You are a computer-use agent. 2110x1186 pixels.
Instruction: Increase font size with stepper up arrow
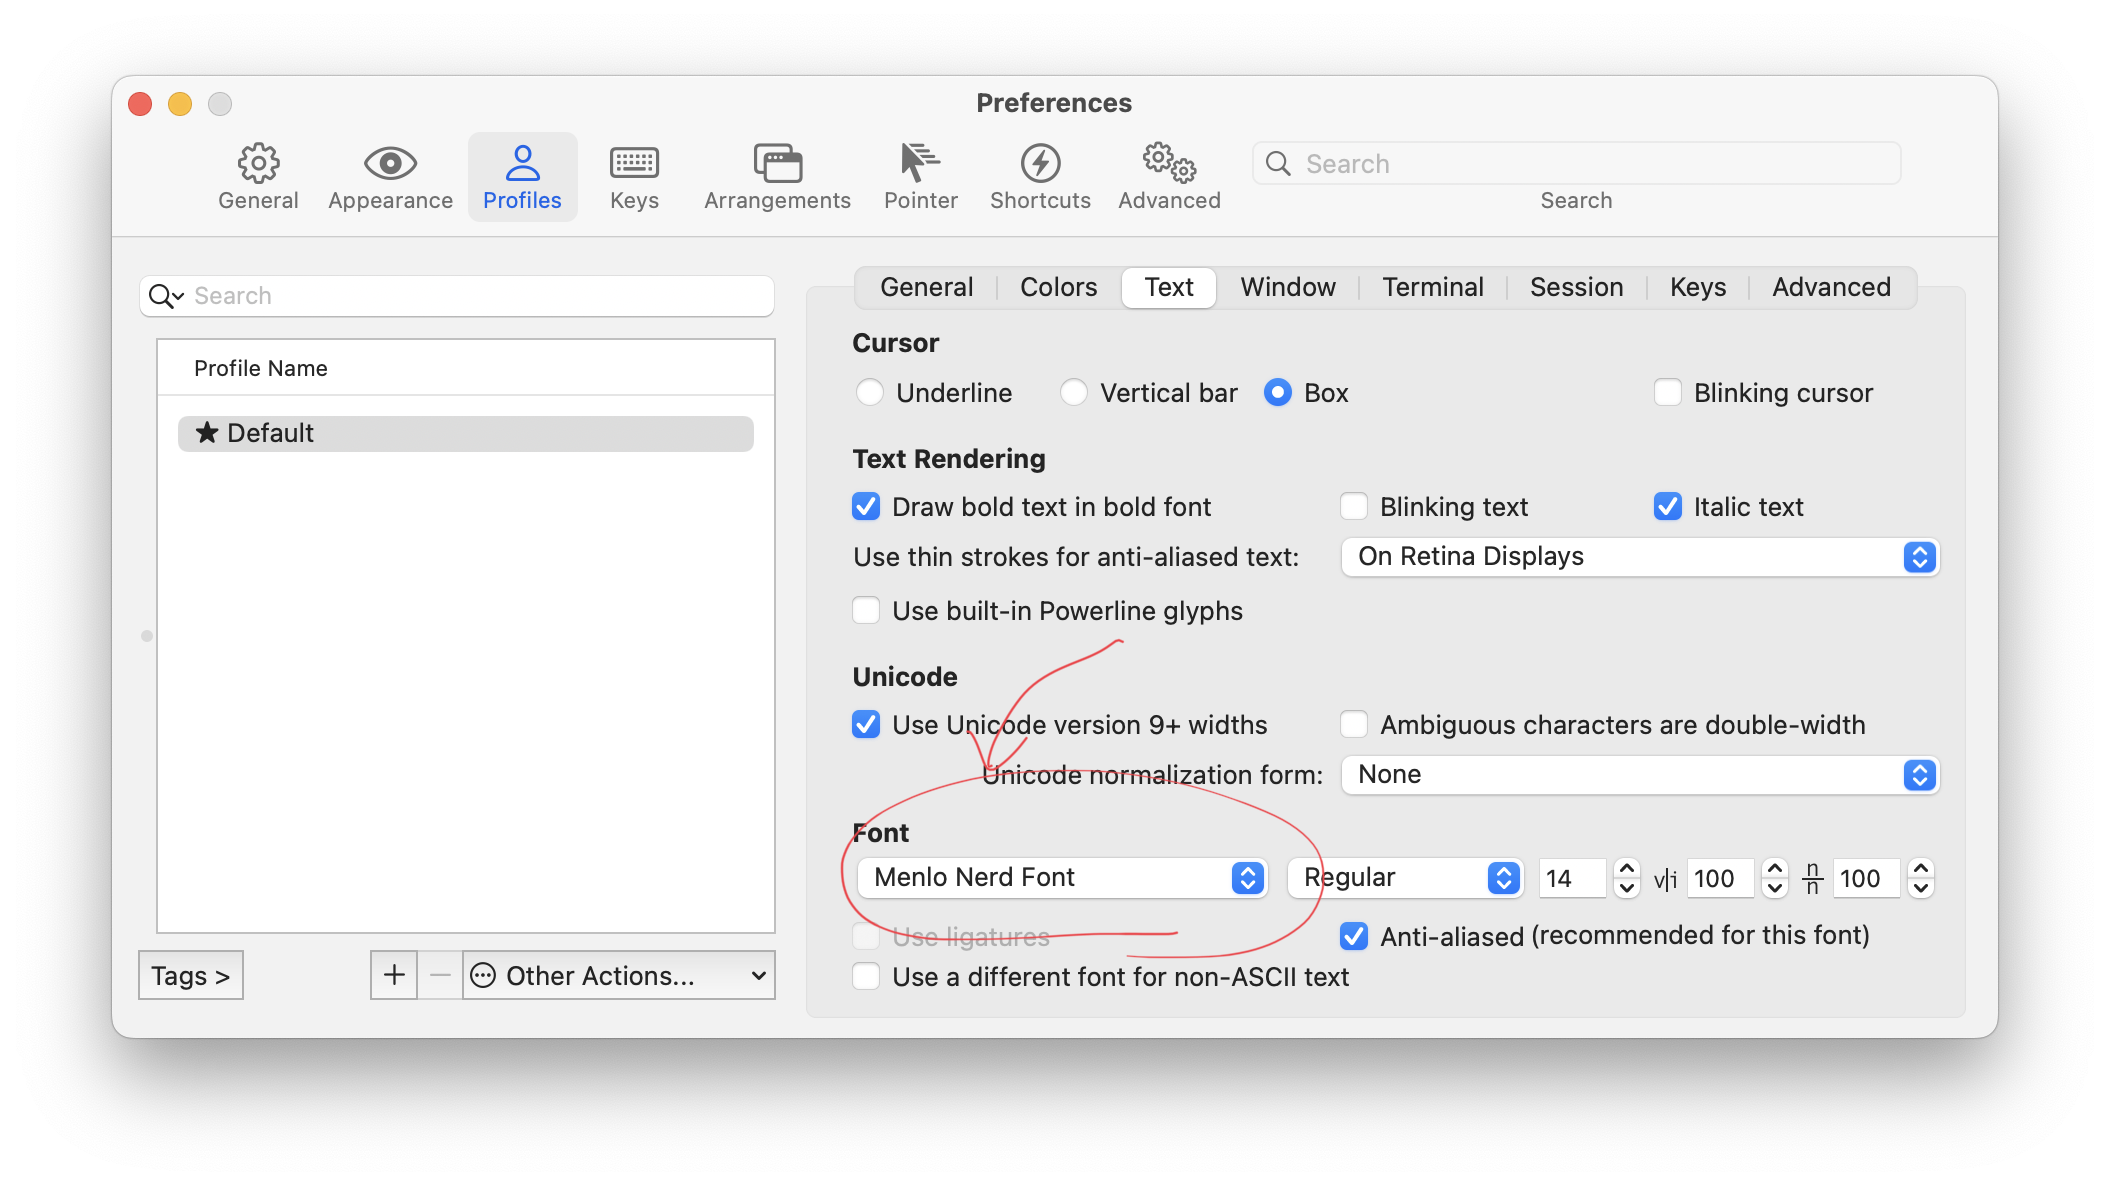pyautogui.click(x=1627, y=869)
